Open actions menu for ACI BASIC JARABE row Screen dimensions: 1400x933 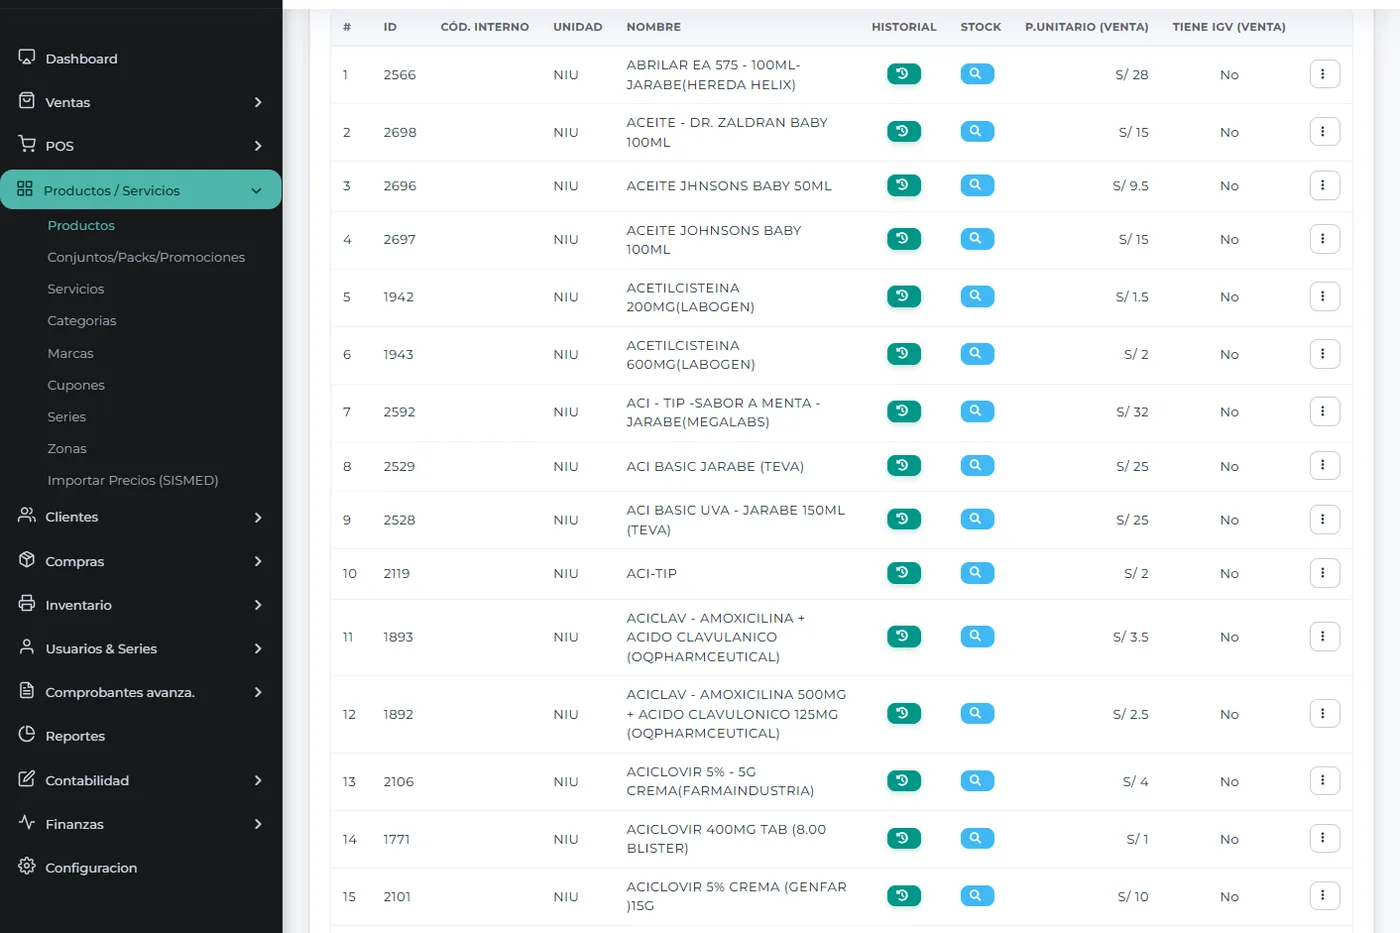click(1324, 466)
